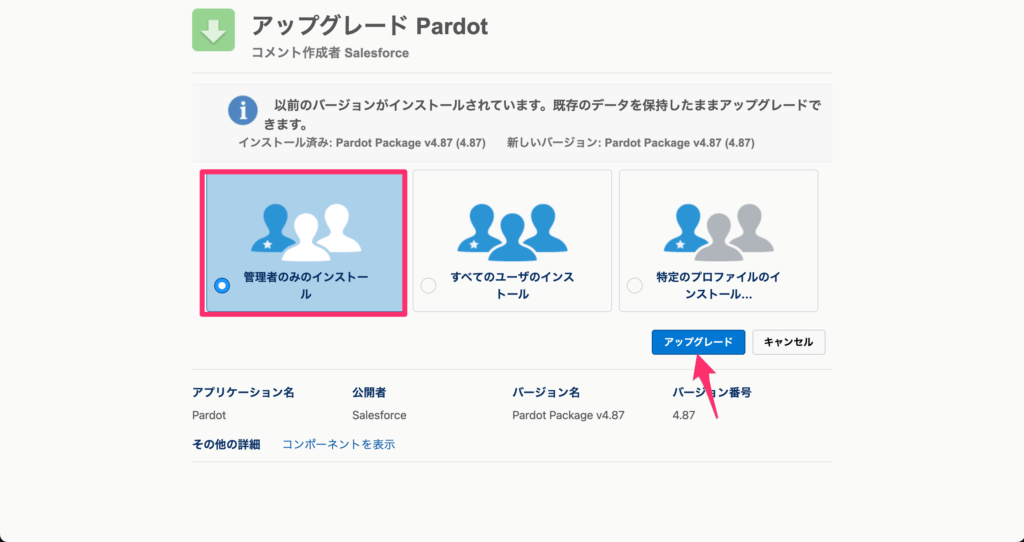Click the 特定のプロファイルのインストール... label text
The width and height of the screenshot is (1024, 542).
coord(718,285)
